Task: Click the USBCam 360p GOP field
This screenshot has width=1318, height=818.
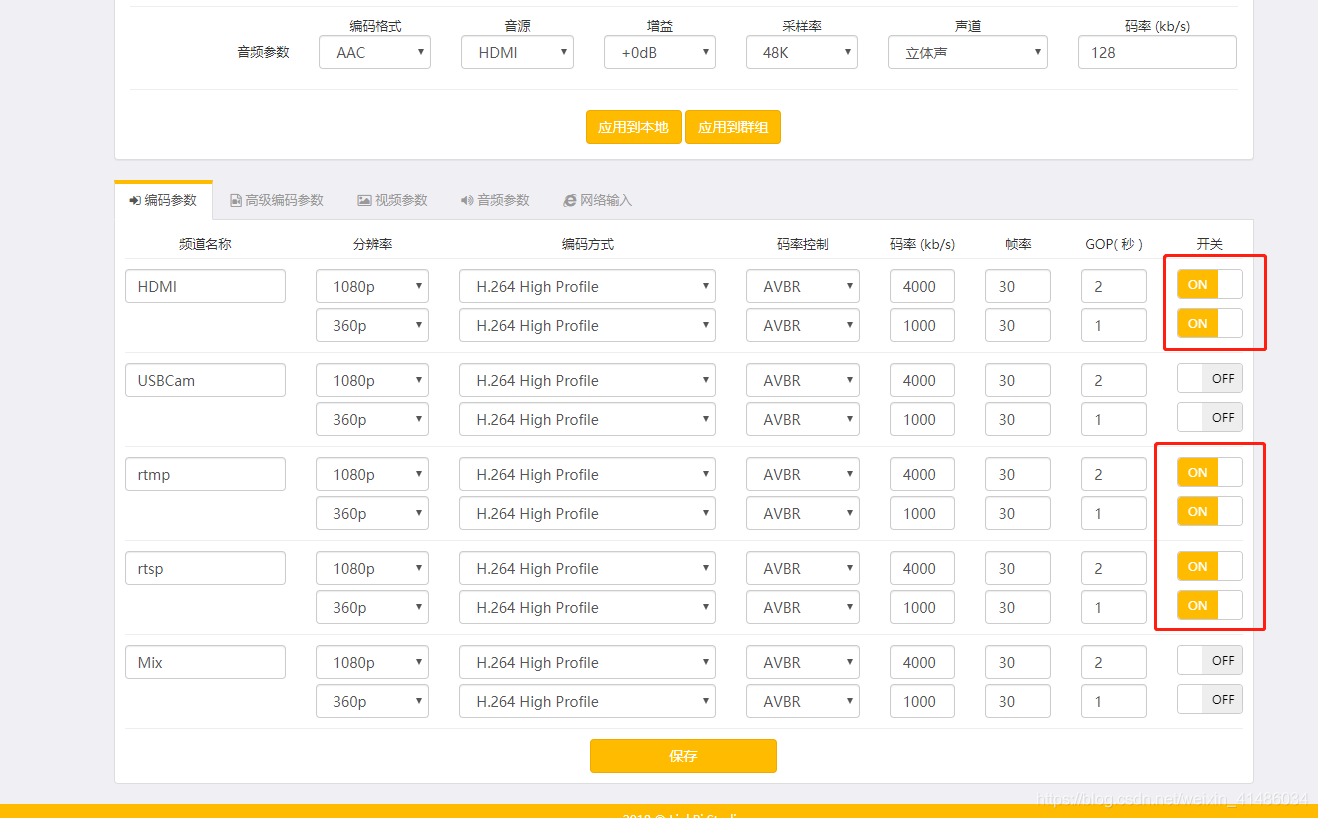Action: click(x=1114, y=419)
